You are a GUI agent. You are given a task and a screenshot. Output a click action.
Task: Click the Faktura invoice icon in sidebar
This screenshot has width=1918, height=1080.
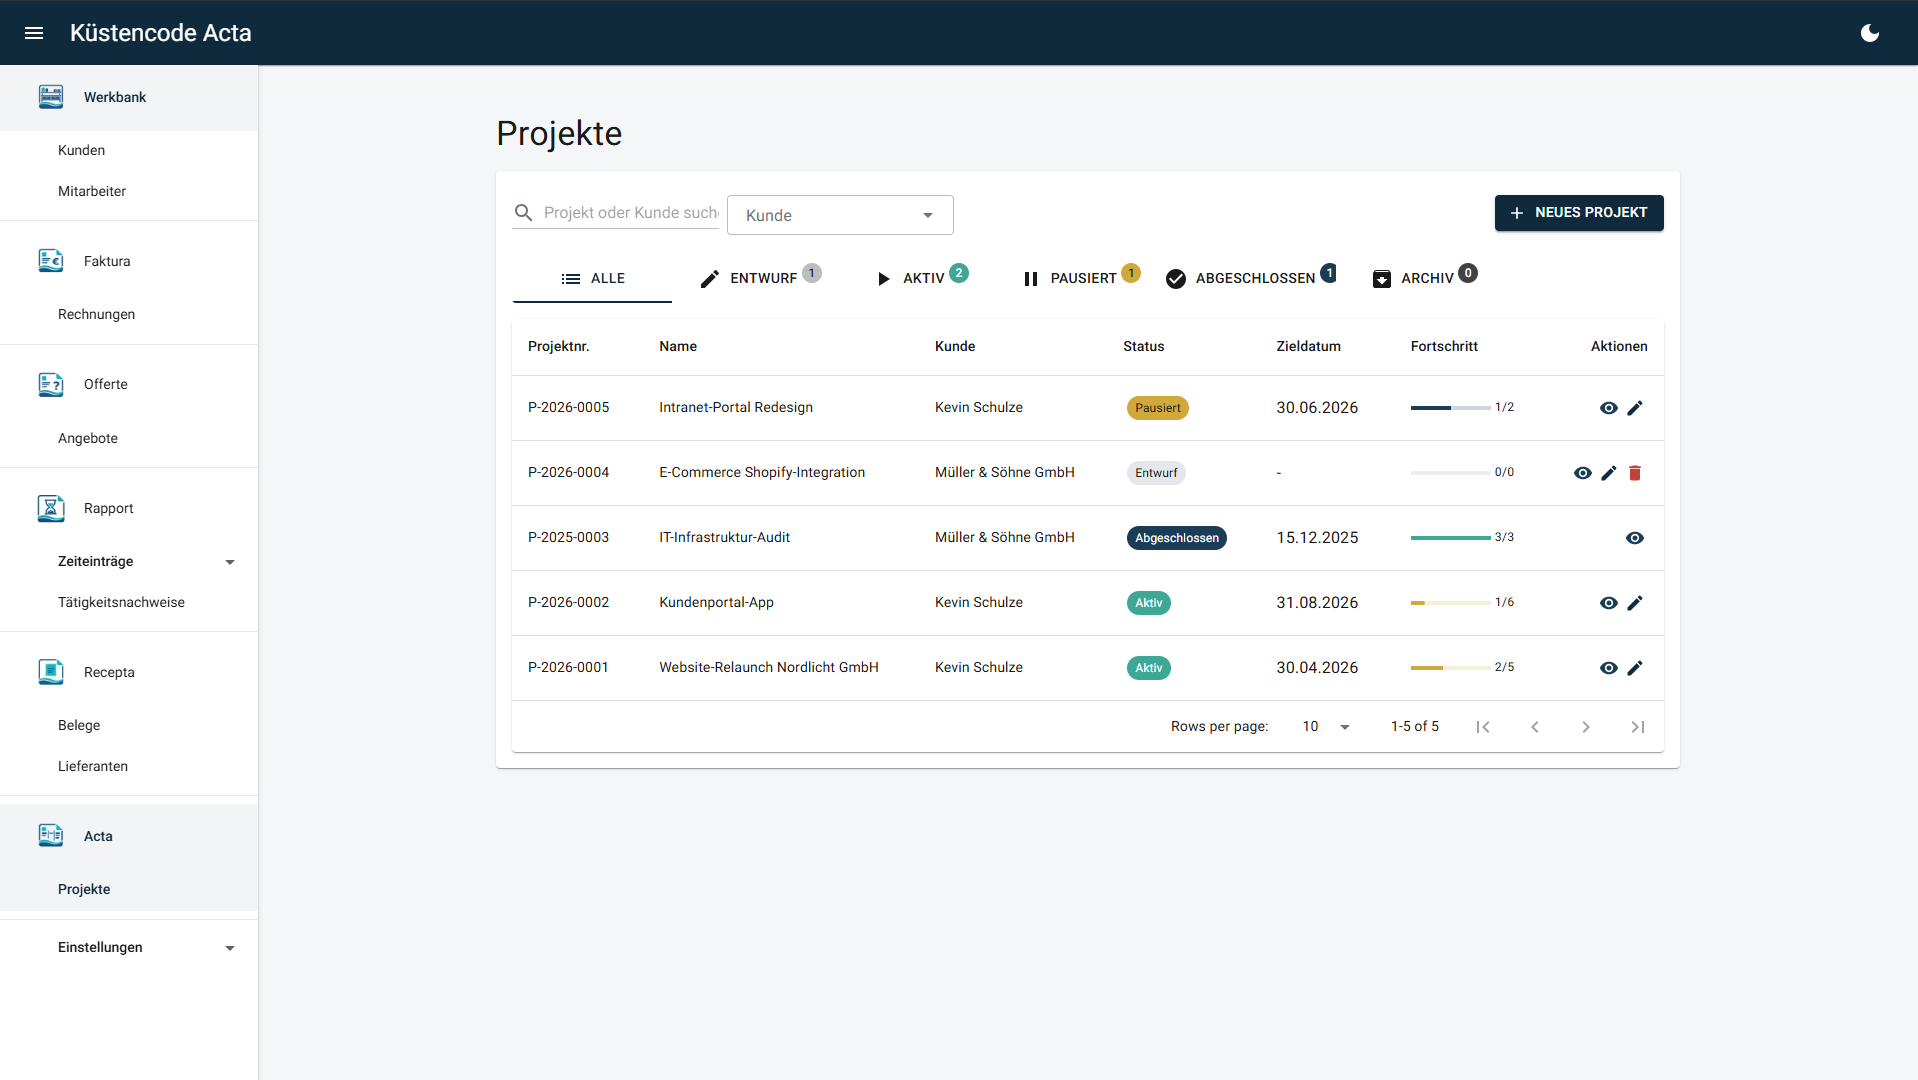click(51, 261)
